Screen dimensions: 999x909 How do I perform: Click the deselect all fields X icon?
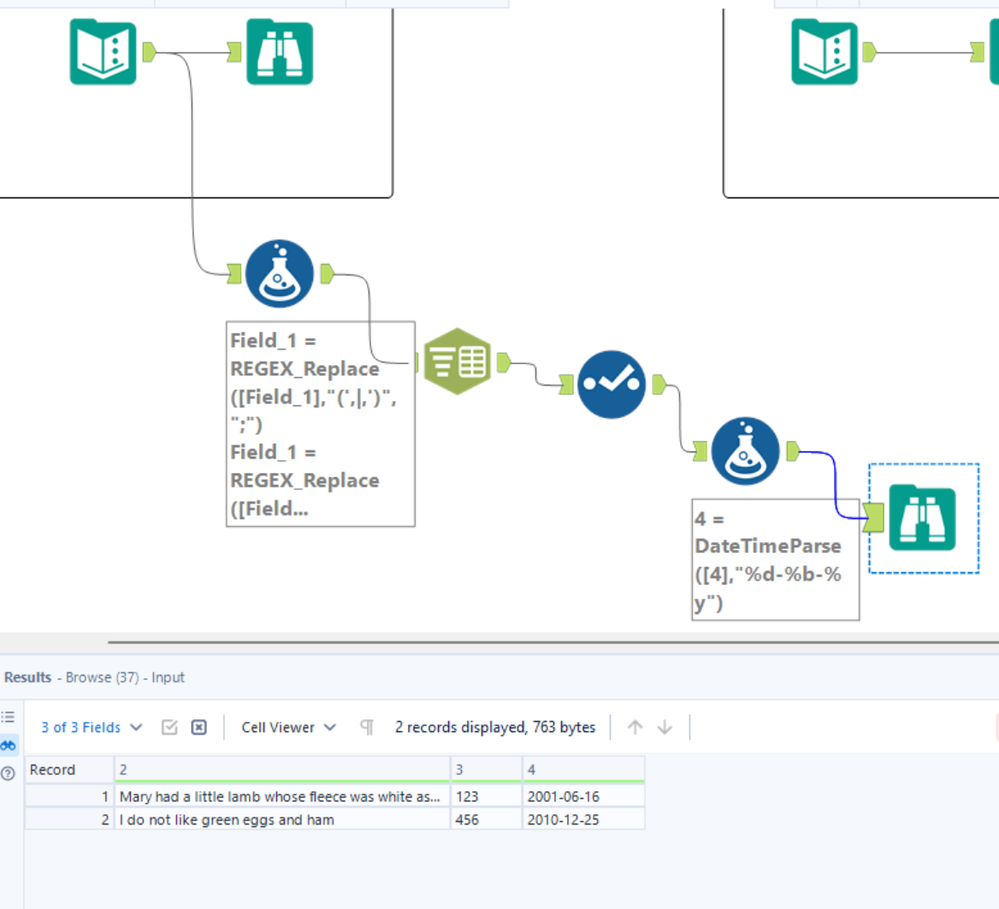[199, 727]
